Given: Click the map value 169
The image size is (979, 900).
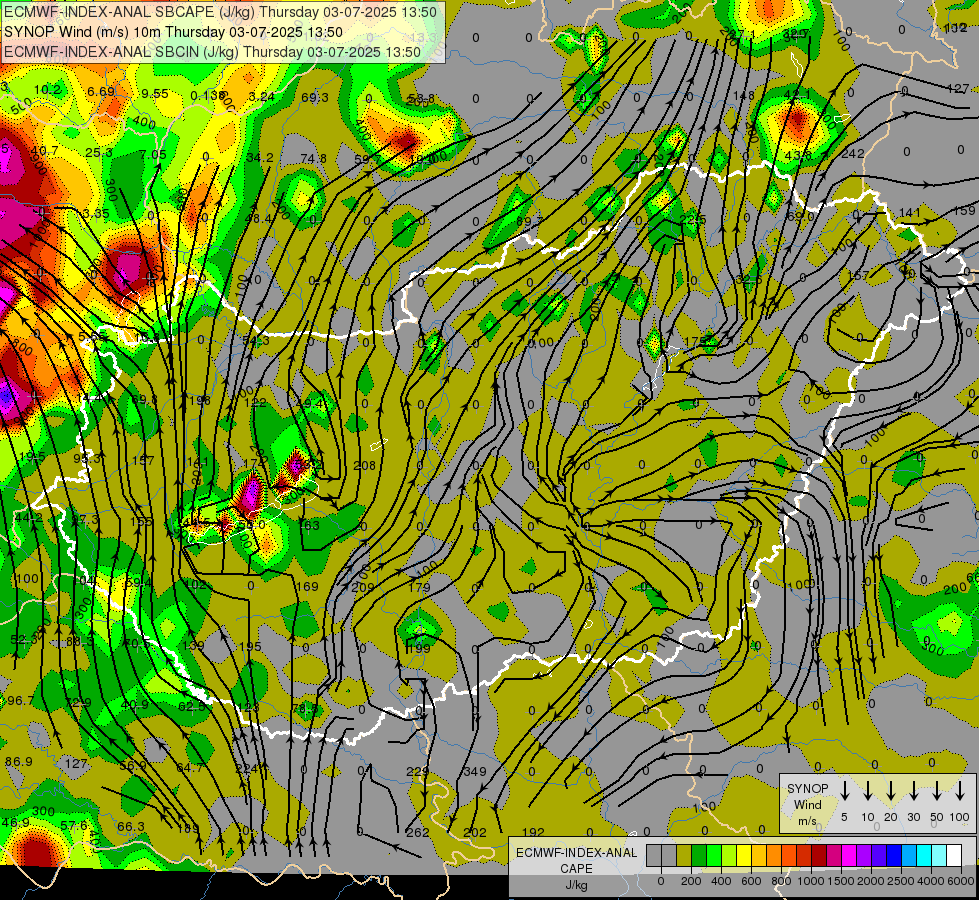Looking at the screenshot, I should (x=307, y=586).
